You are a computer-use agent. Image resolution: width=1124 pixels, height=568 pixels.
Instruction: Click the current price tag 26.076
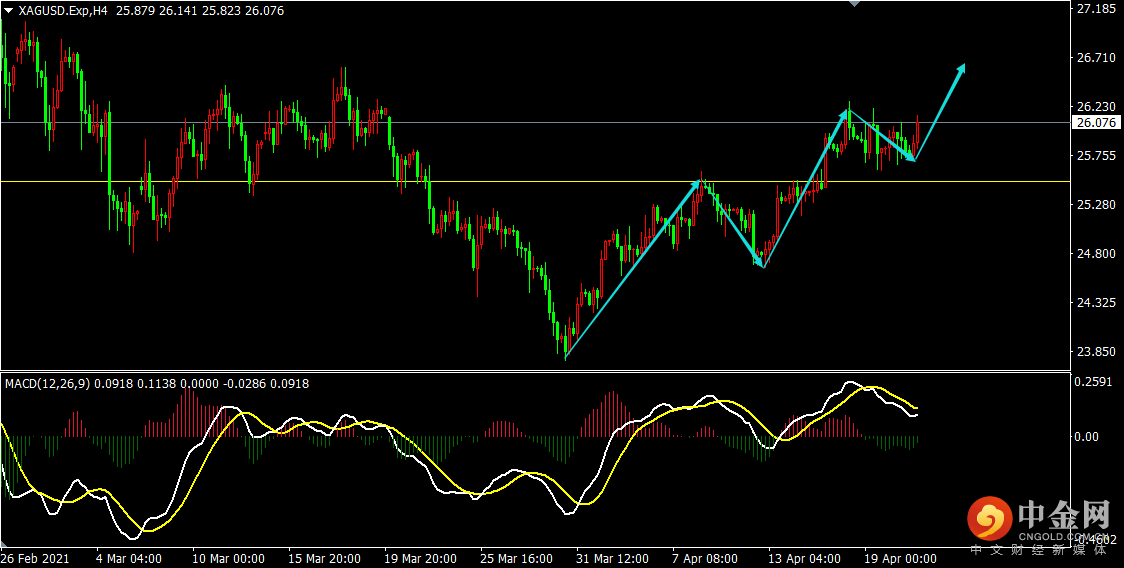point(1097,123)
